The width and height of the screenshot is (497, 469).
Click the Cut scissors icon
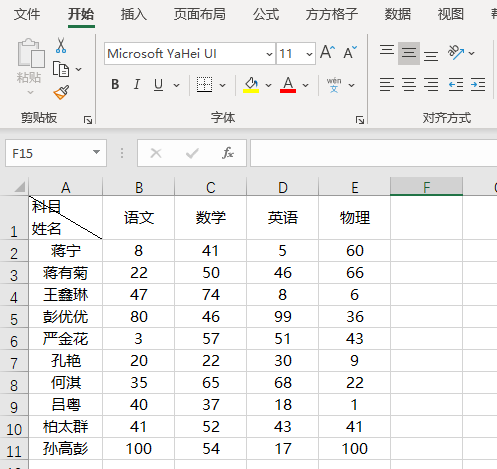click(61, 46)
